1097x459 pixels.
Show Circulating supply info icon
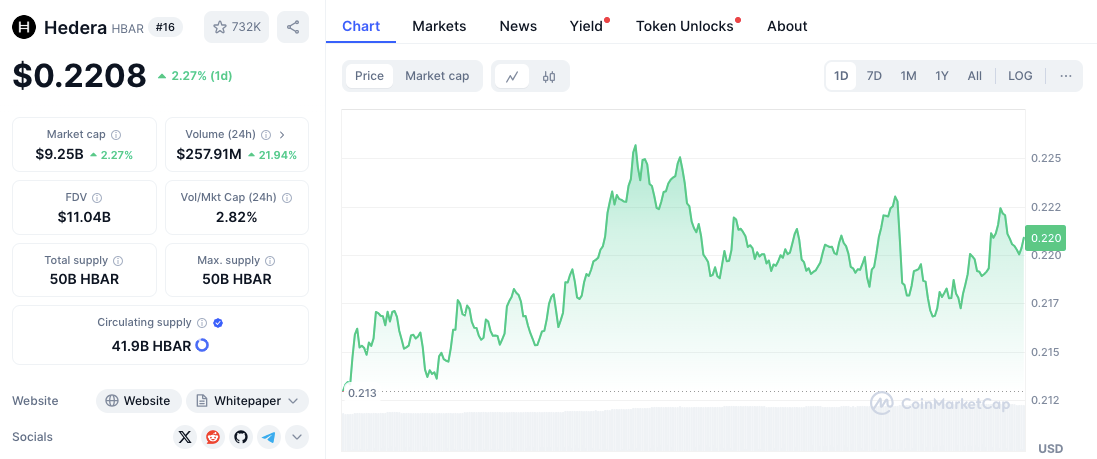coord(201,323)
